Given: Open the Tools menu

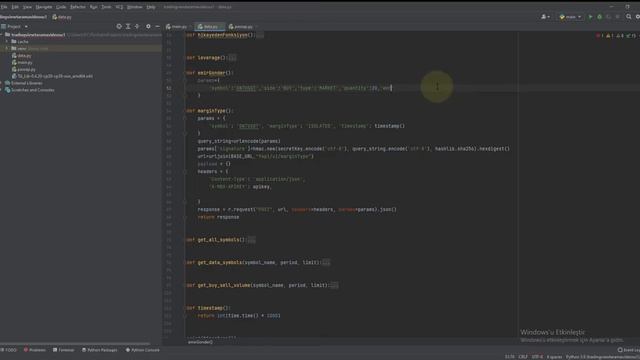Looking at the screenshot, I should 106,7.
